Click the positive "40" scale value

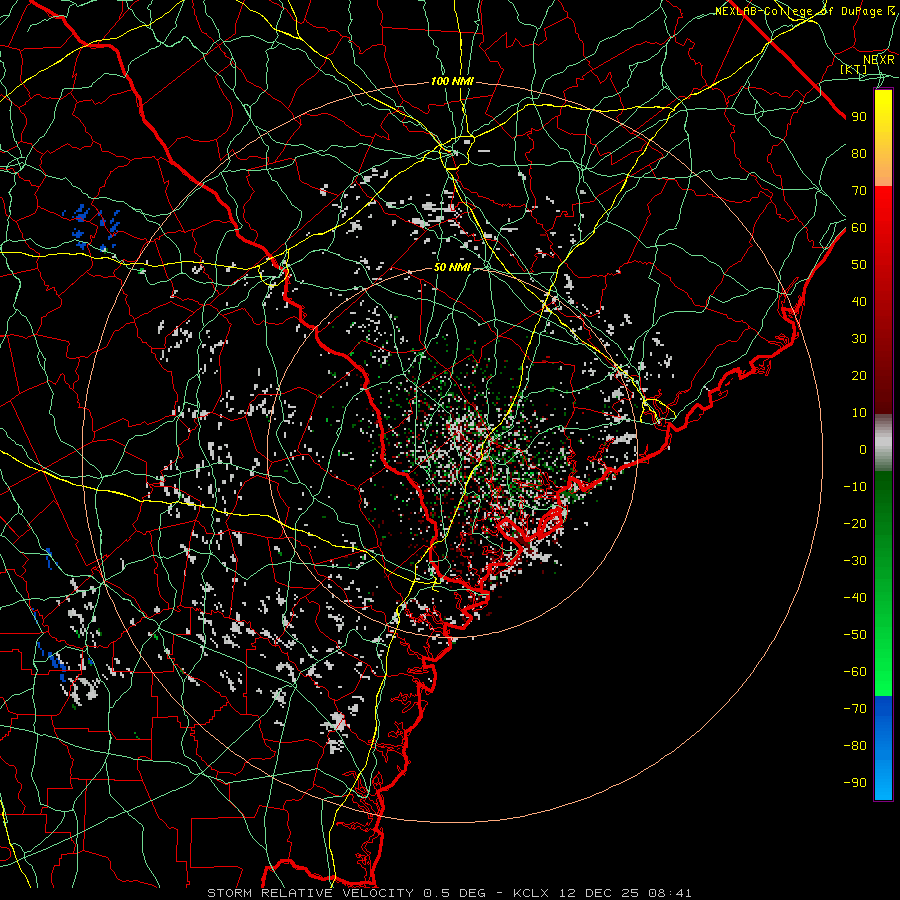(x=859, y=302)
